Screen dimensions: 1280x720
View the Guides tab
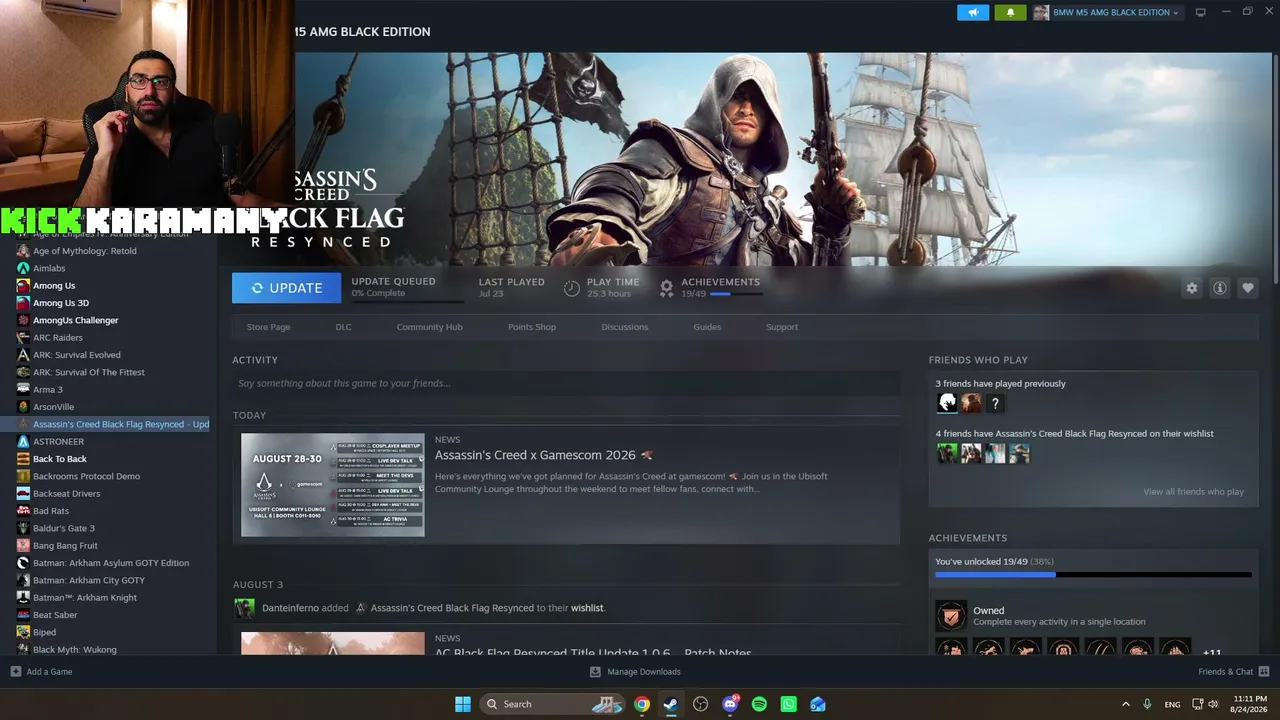point(707,327)
